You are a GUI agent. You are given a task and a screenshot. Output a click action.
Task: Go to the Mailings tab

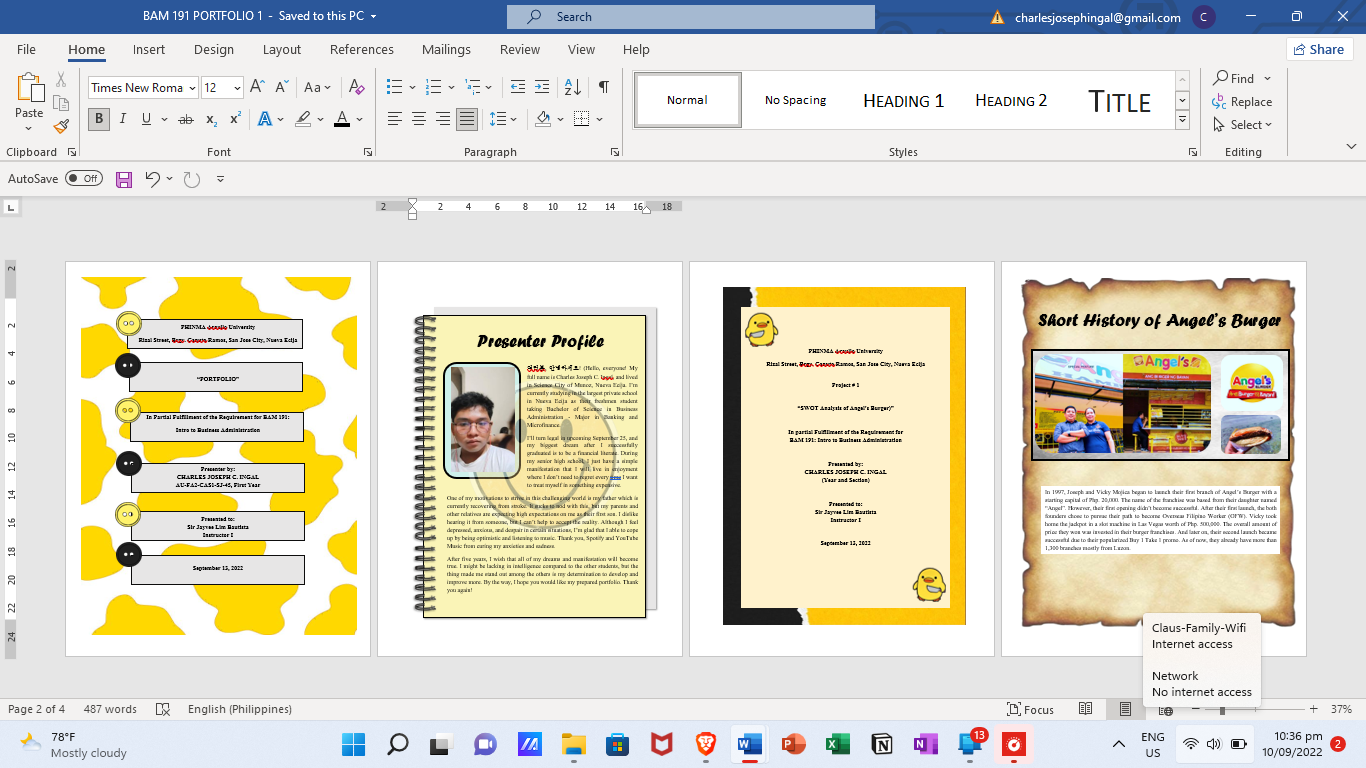click(446, 49)
